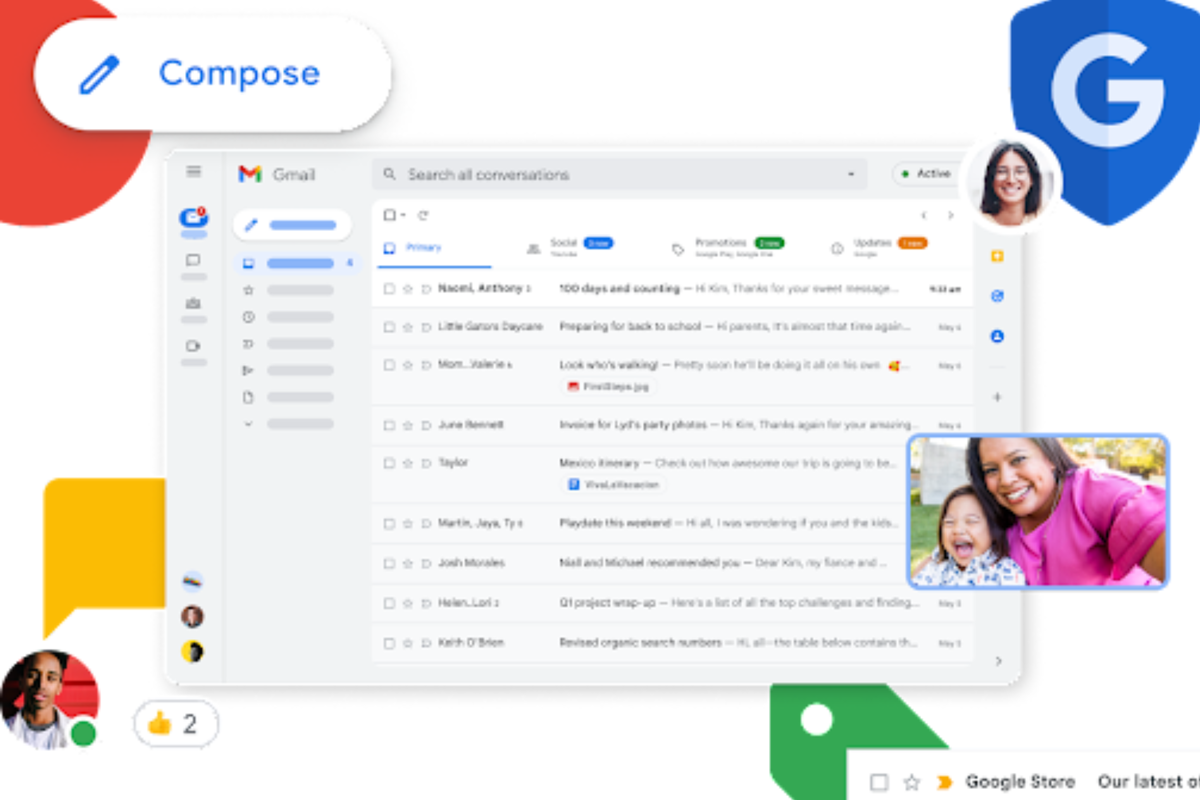The height and width of the screenshot is (800, 1200).
Task: Select the Keith O'Brien email checkbox
Action: click(x=390, y=642)
